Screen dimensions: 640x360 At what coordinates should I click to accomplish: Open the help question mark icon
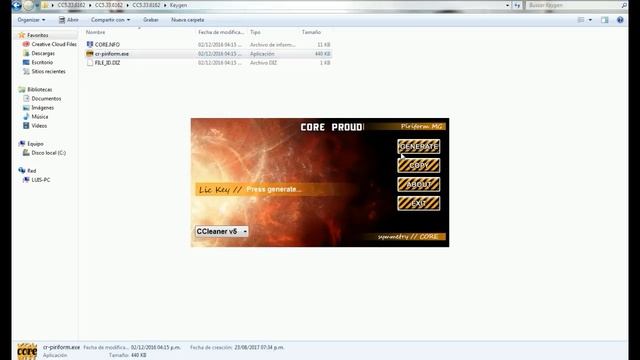pos(620,20)
